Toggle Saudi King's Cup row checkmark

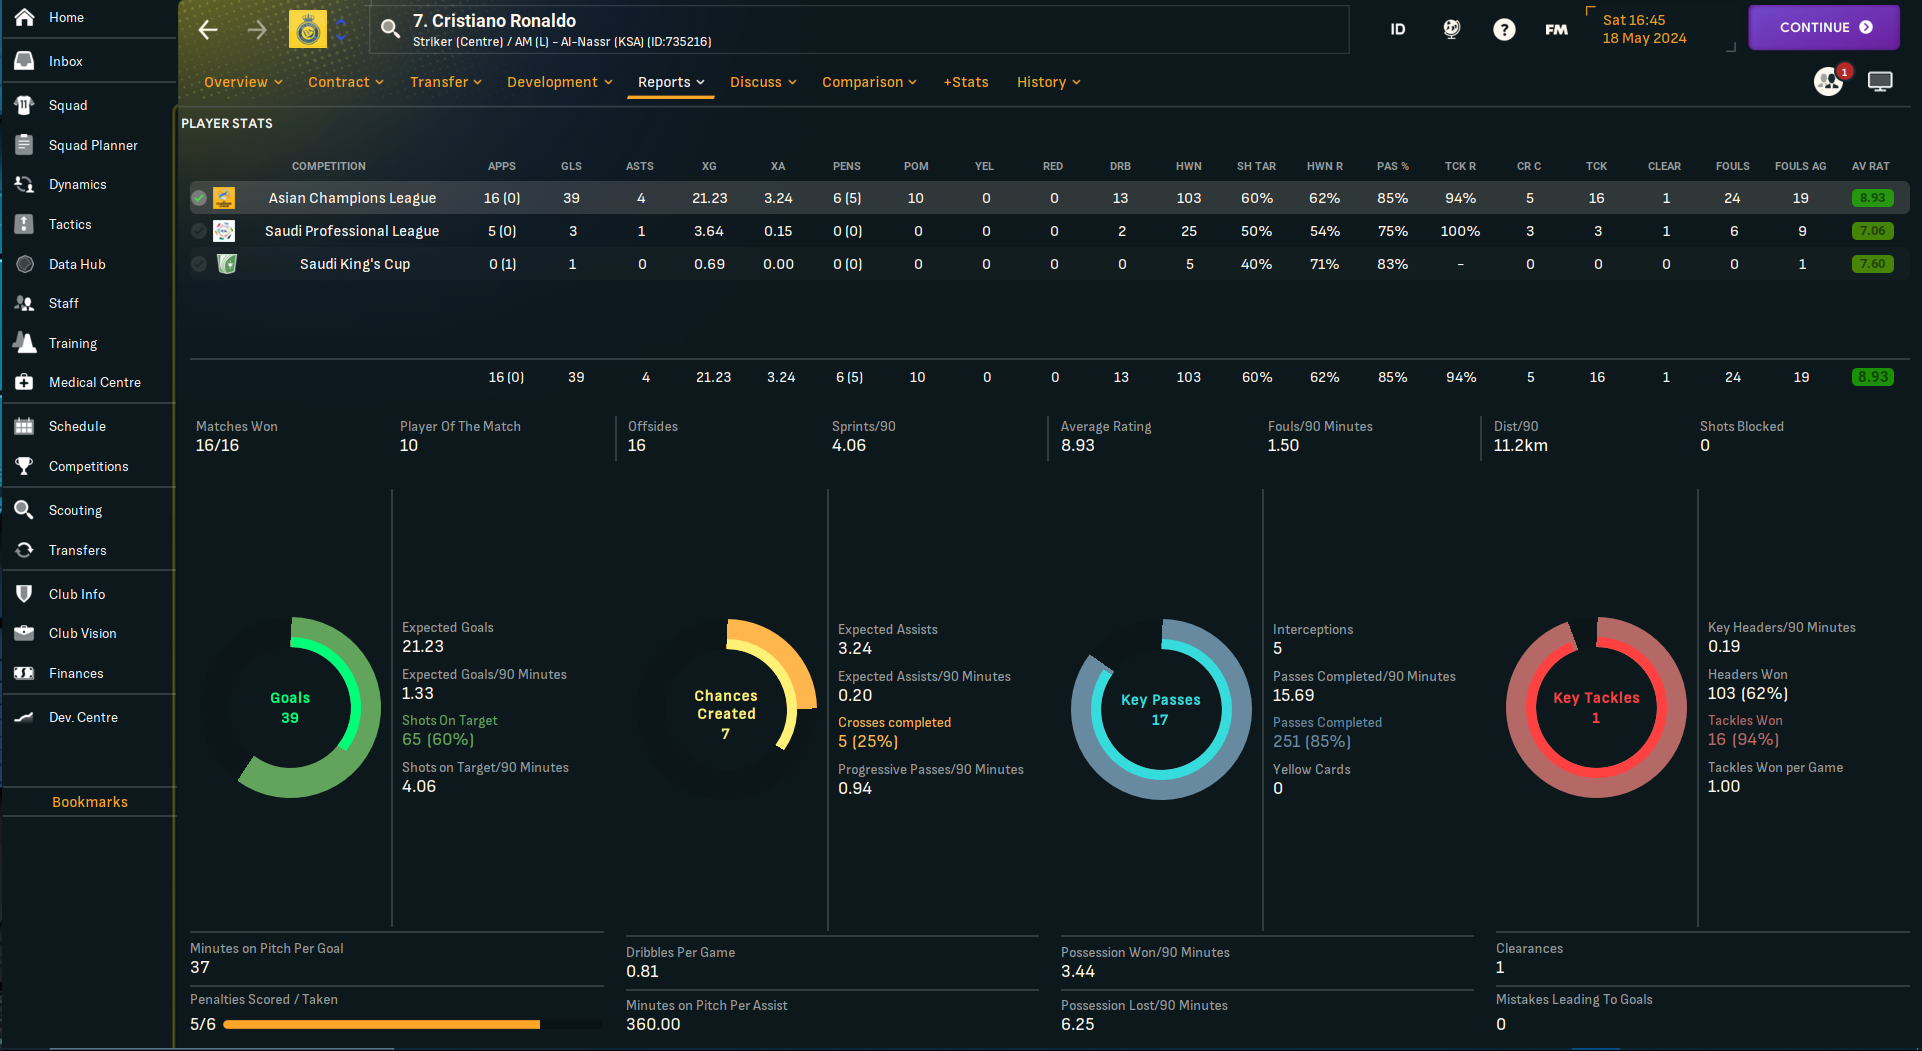[x=199, y=264]
